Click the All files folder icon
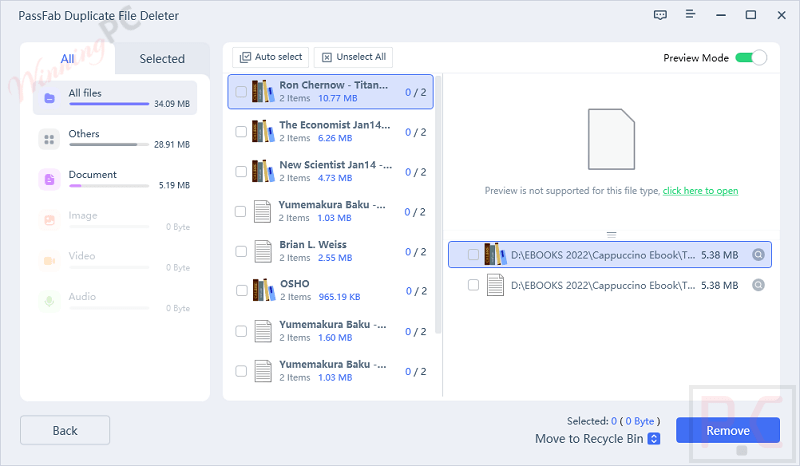This screenshot has height=466, width=800. click(49, 98)
